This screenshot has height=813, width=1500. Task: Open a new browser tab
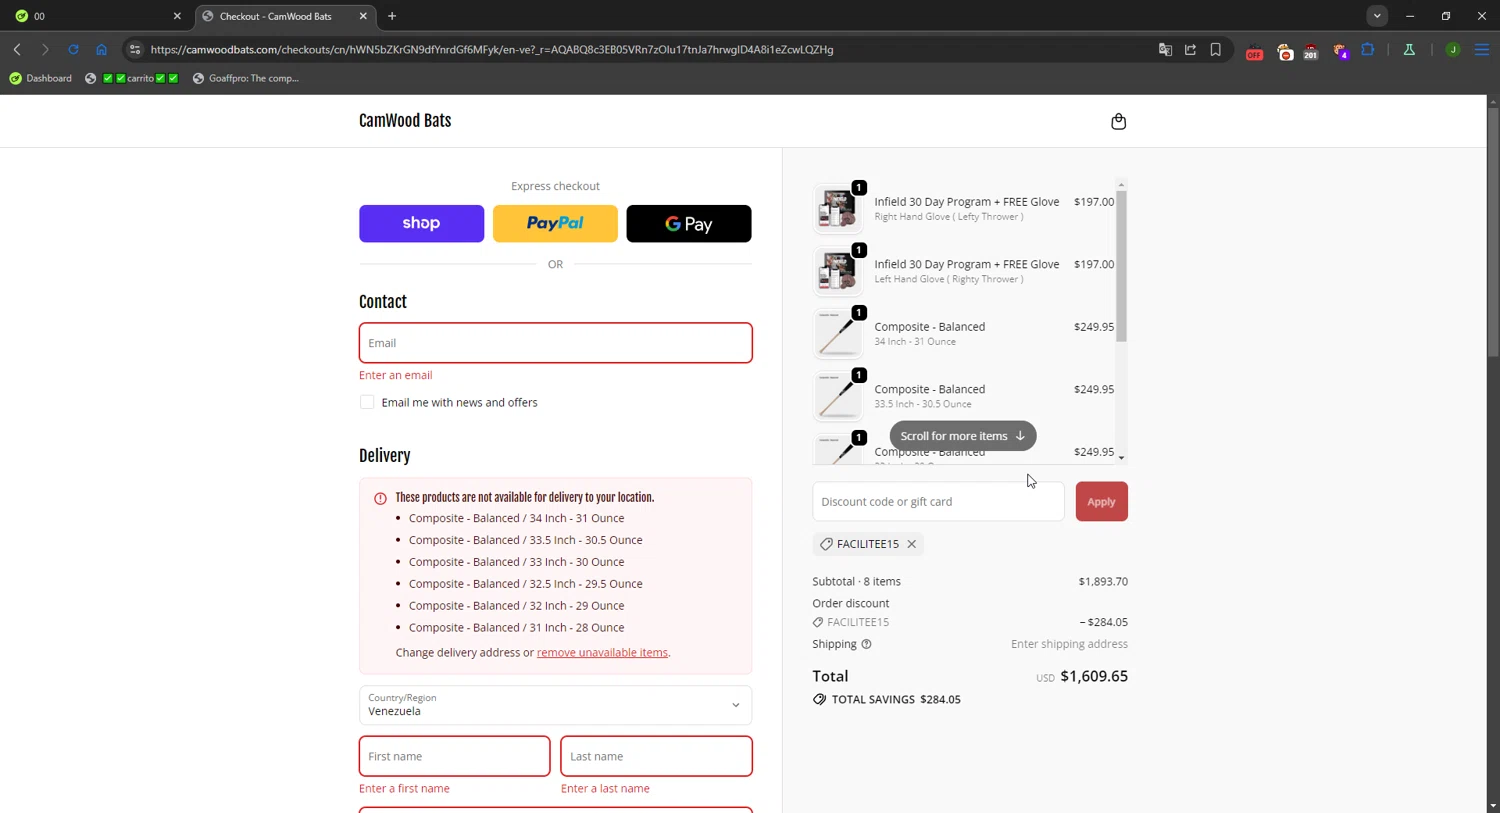(x=392, y=16)
